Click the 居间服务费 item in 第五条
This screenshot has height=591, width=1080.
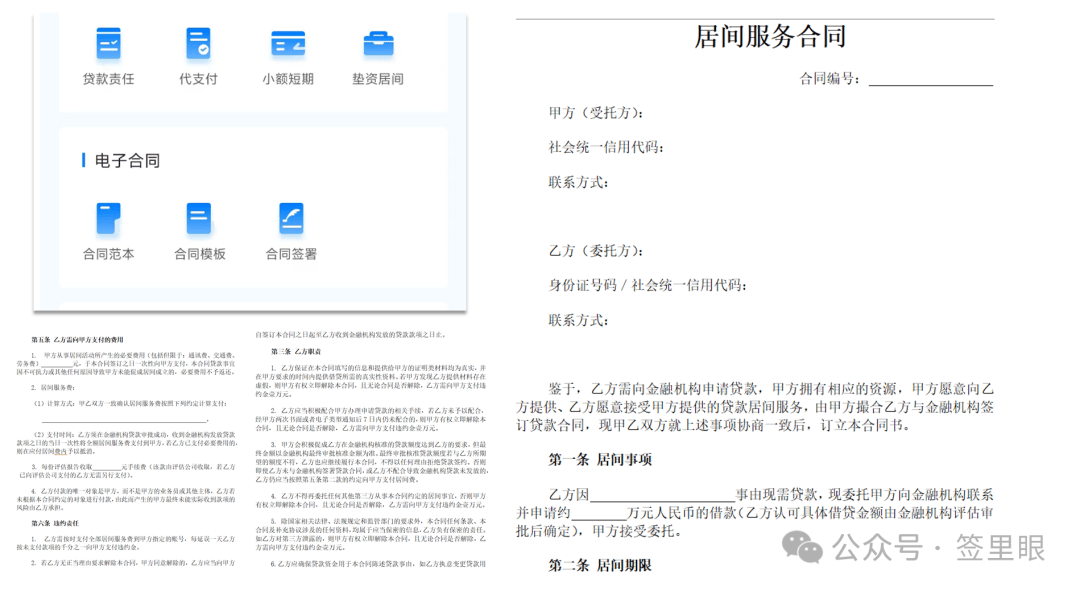(x=53, y=388)
